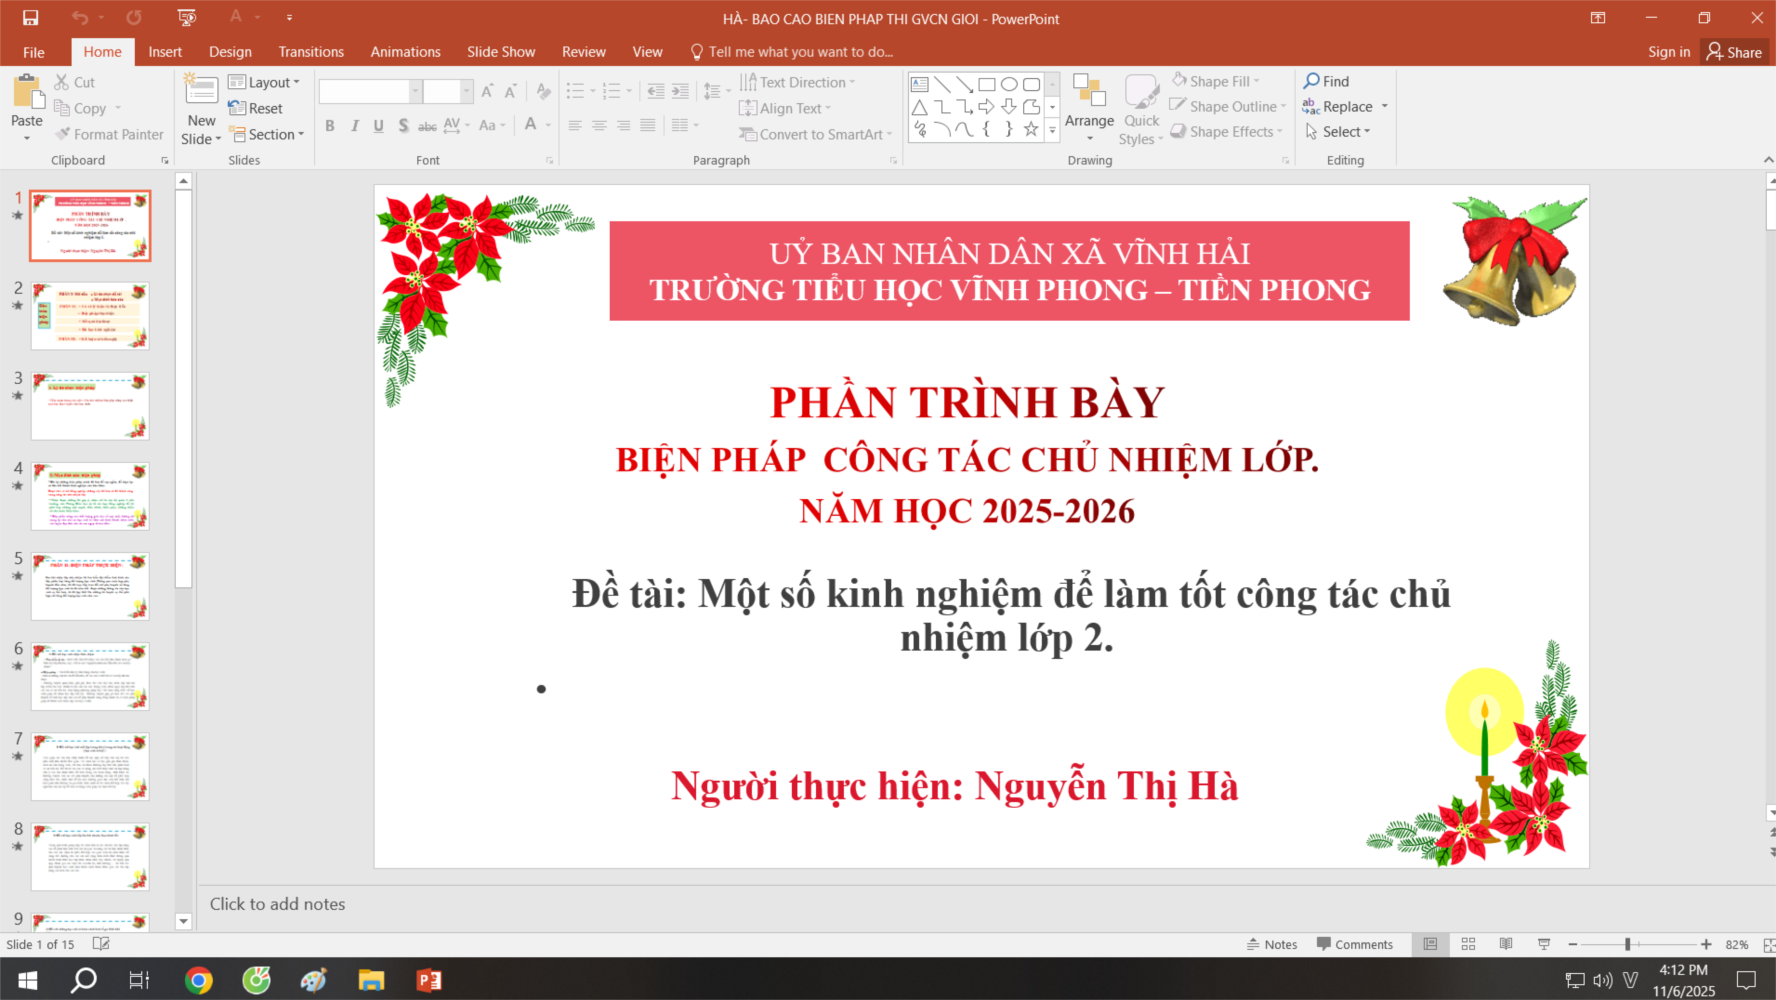The height and width of the screenshot is (1000, 1776).
Task: Expand the Section dropdown
Action: [267, 134]
